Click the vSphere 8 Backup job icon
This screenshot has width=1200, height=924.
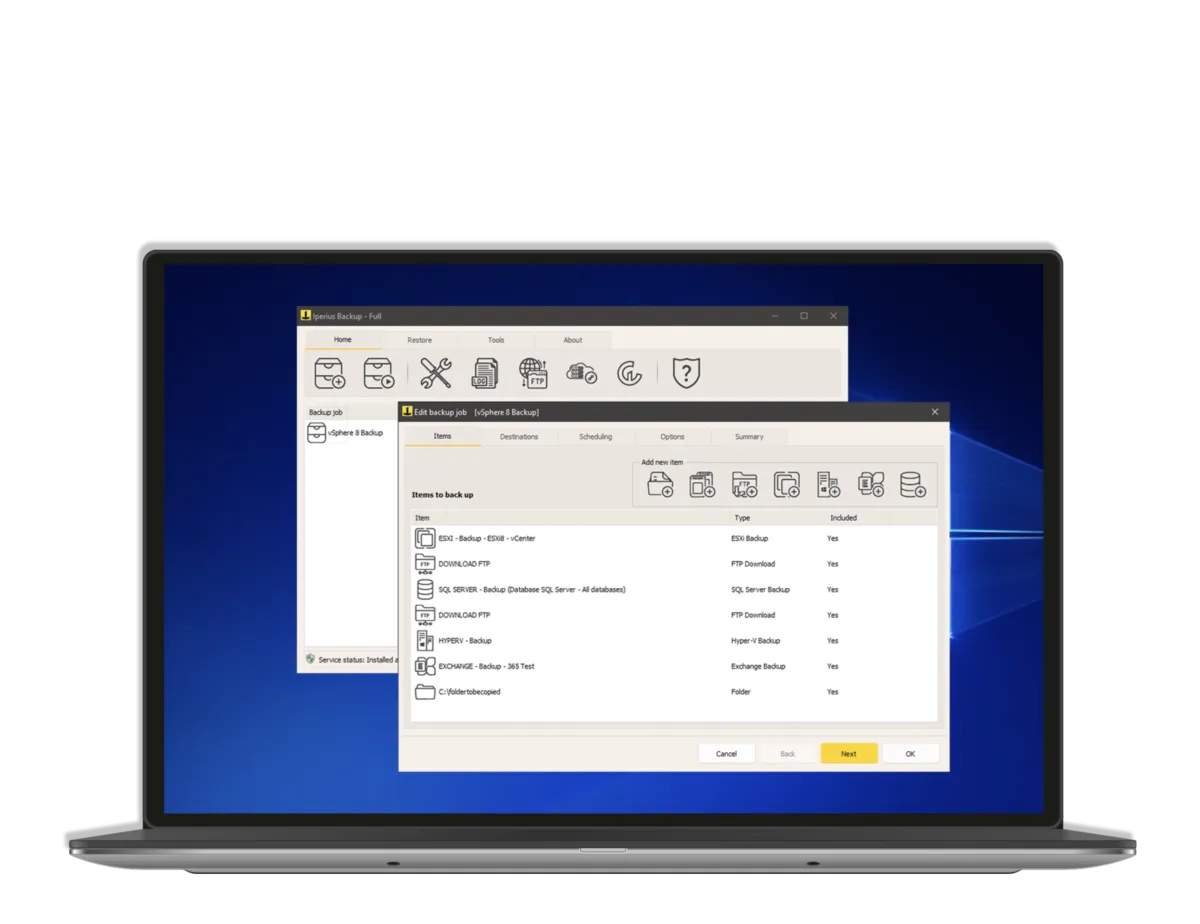[x=316, y=433]
